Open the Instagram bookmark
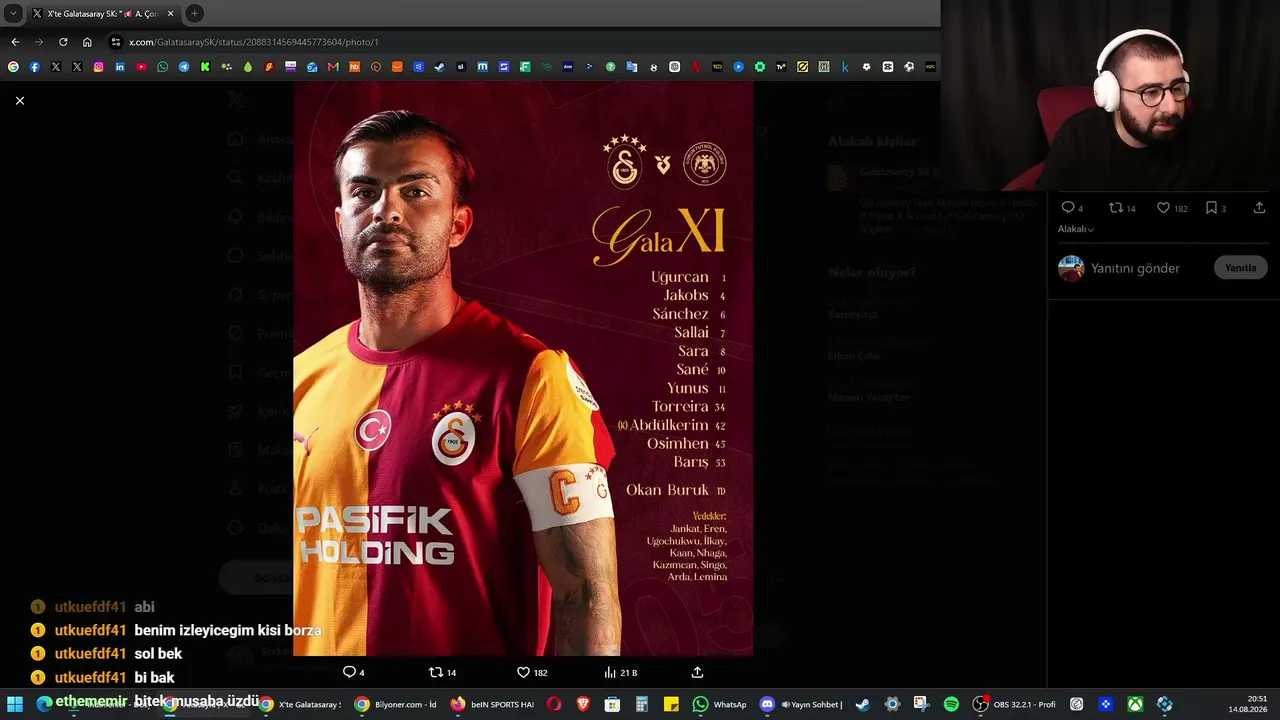Image resolution: width=1280 pixels, height=720 pixels. (x=98, y=67)
